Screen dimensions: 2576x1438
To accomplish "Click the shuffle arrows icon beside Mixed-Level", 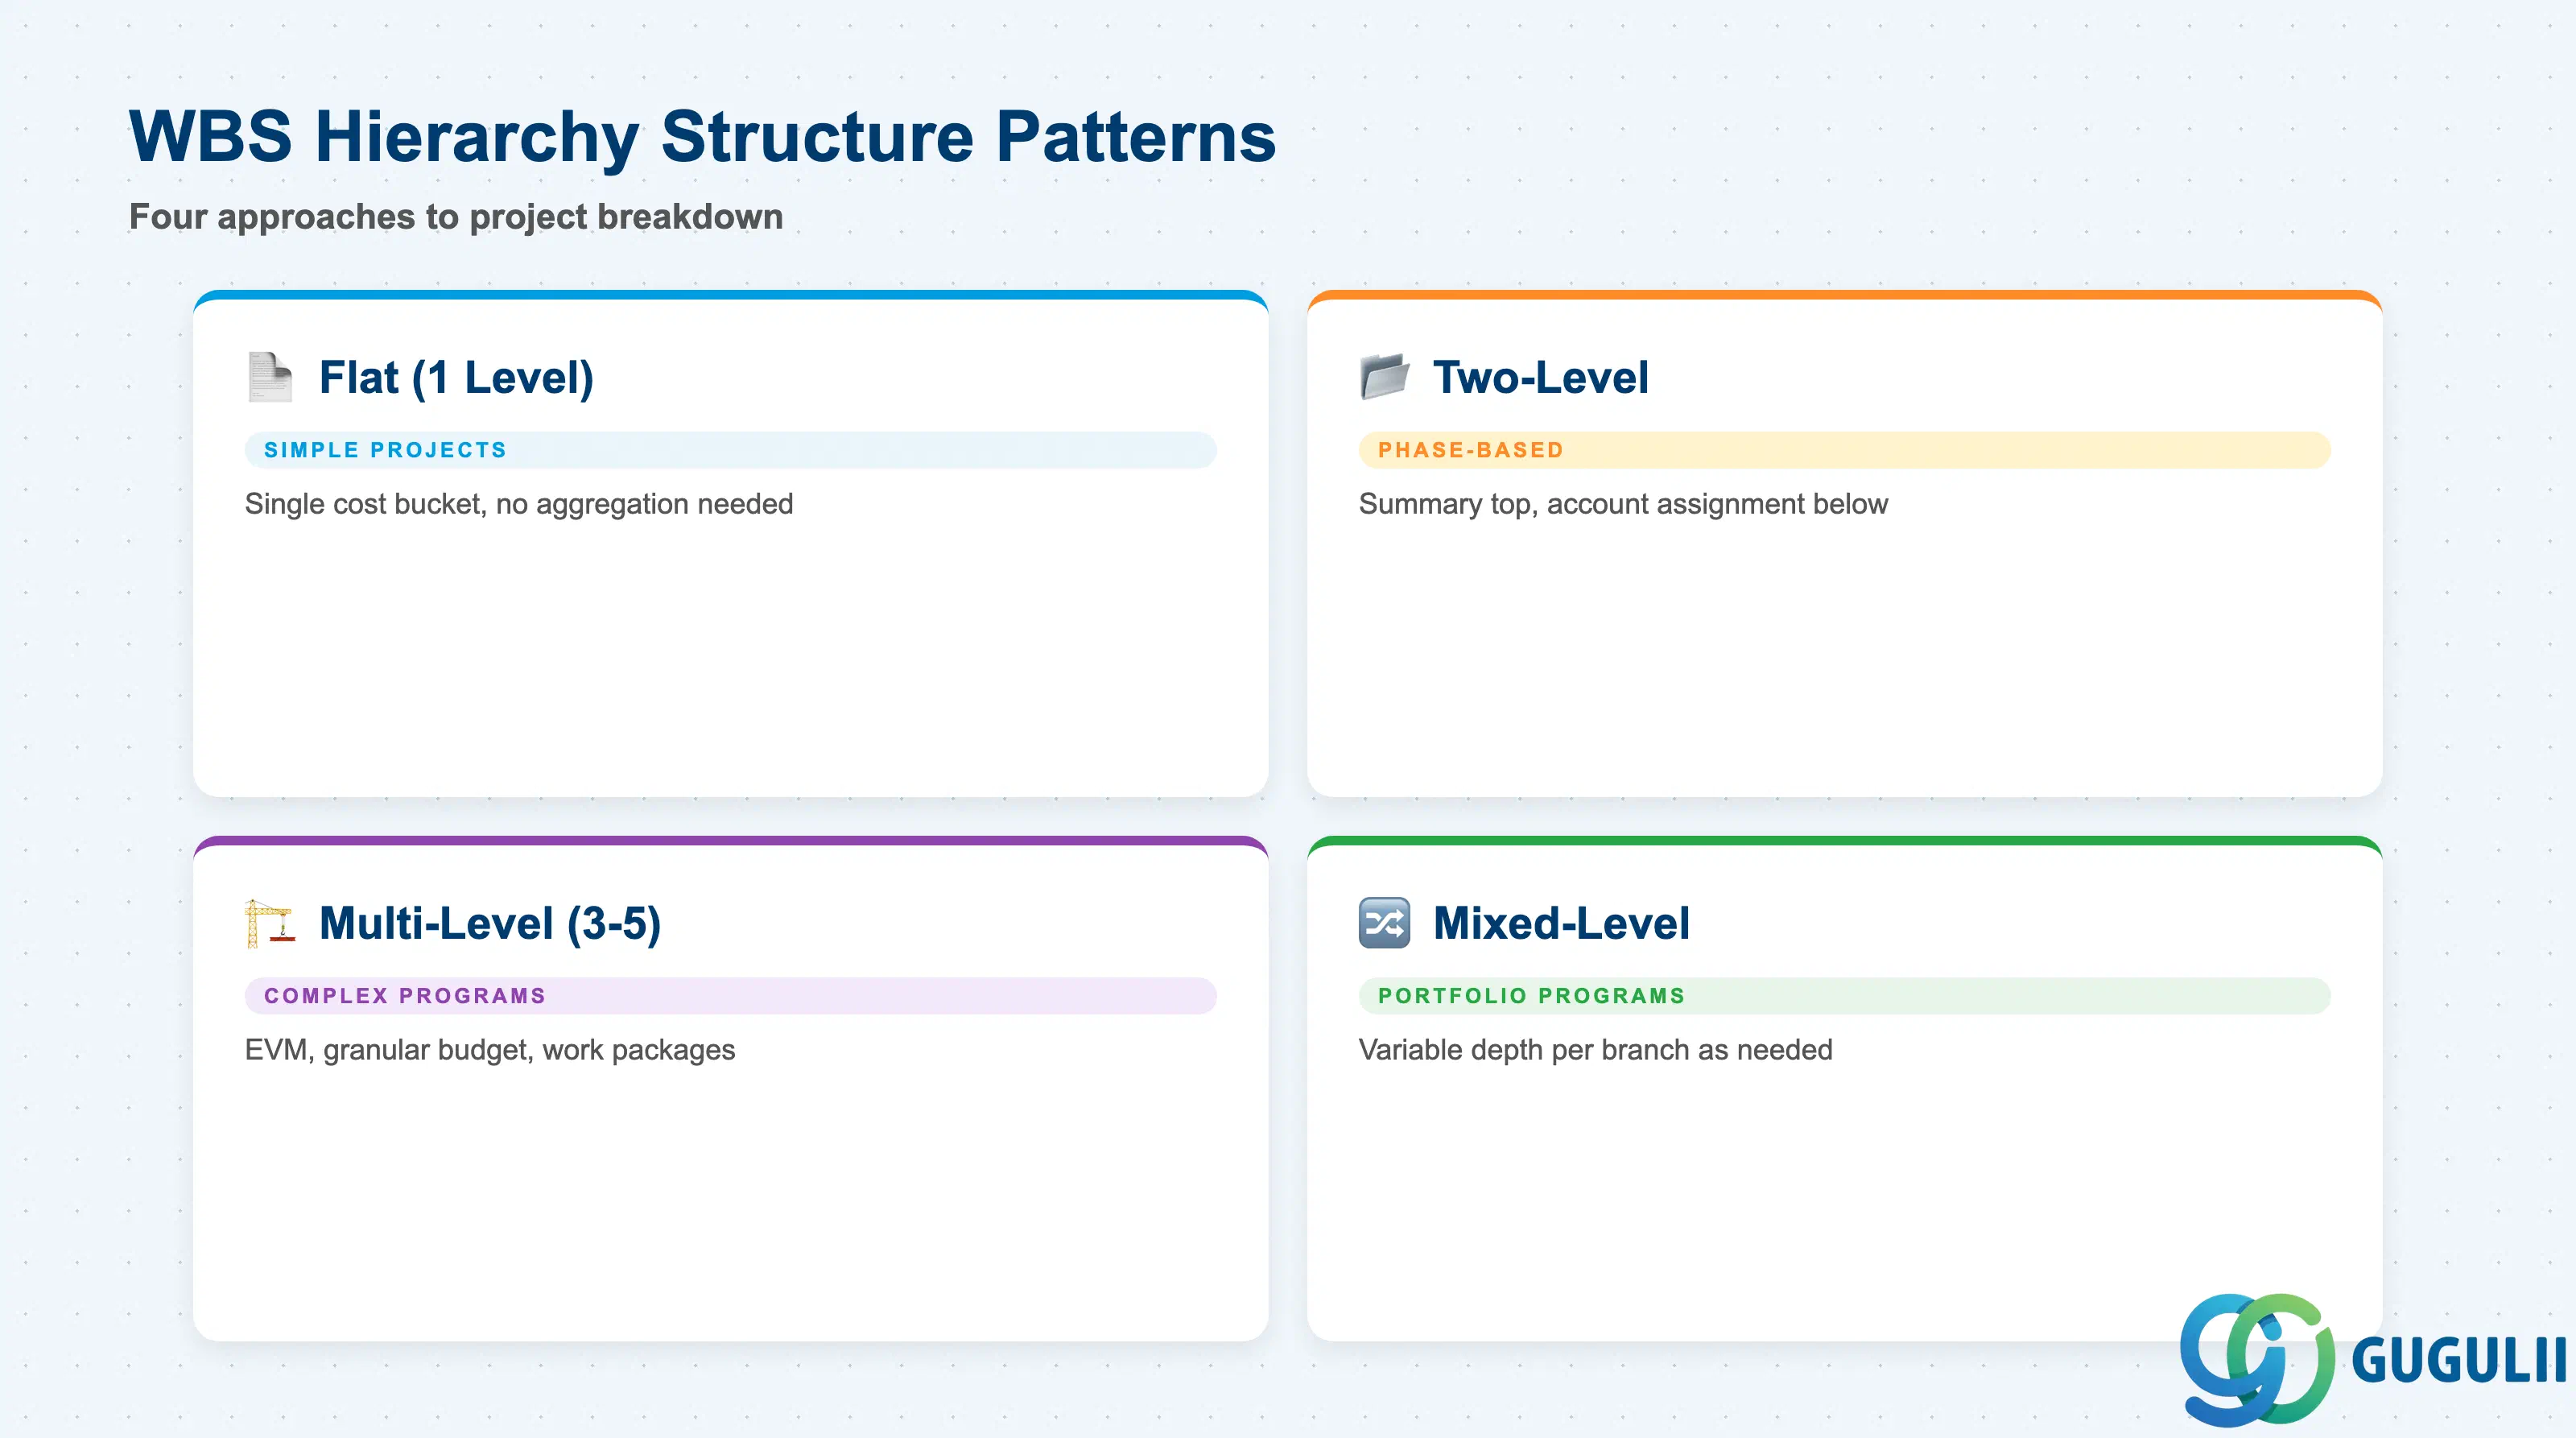I will coord(1384,923).
